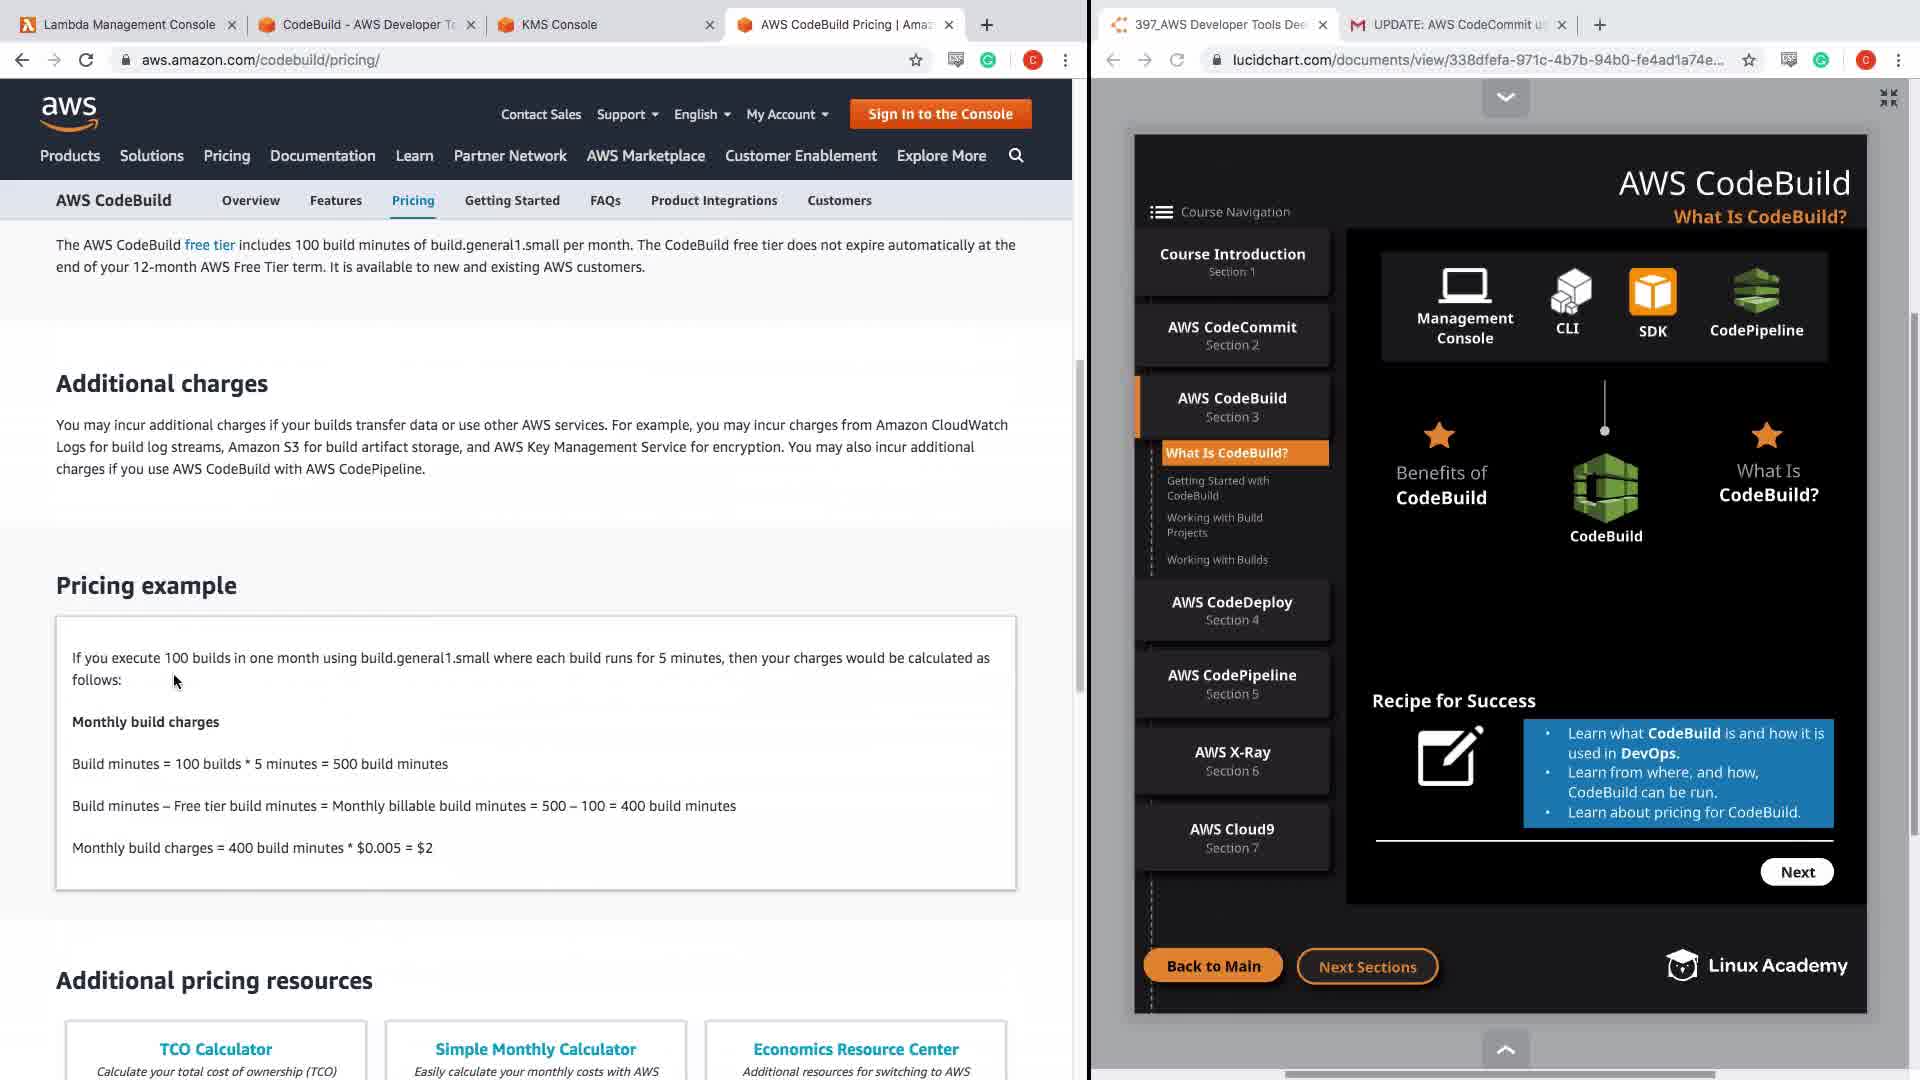This screenshot has height=1080, width=1920.
Task: Open the English language dropdown
Action: (x=702, y=114)
